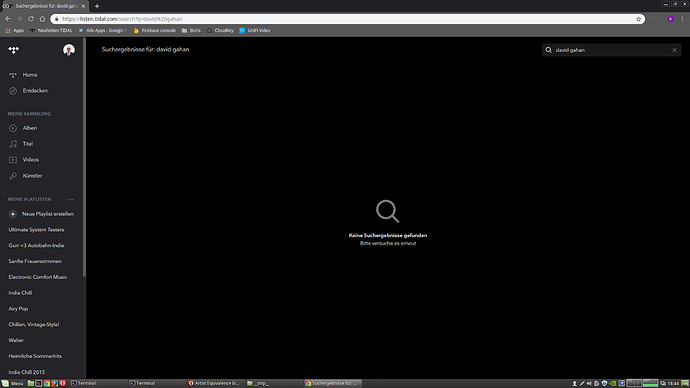Click the browser address bar
This screenshot has width=690, height=388.
tap(348, 19)
